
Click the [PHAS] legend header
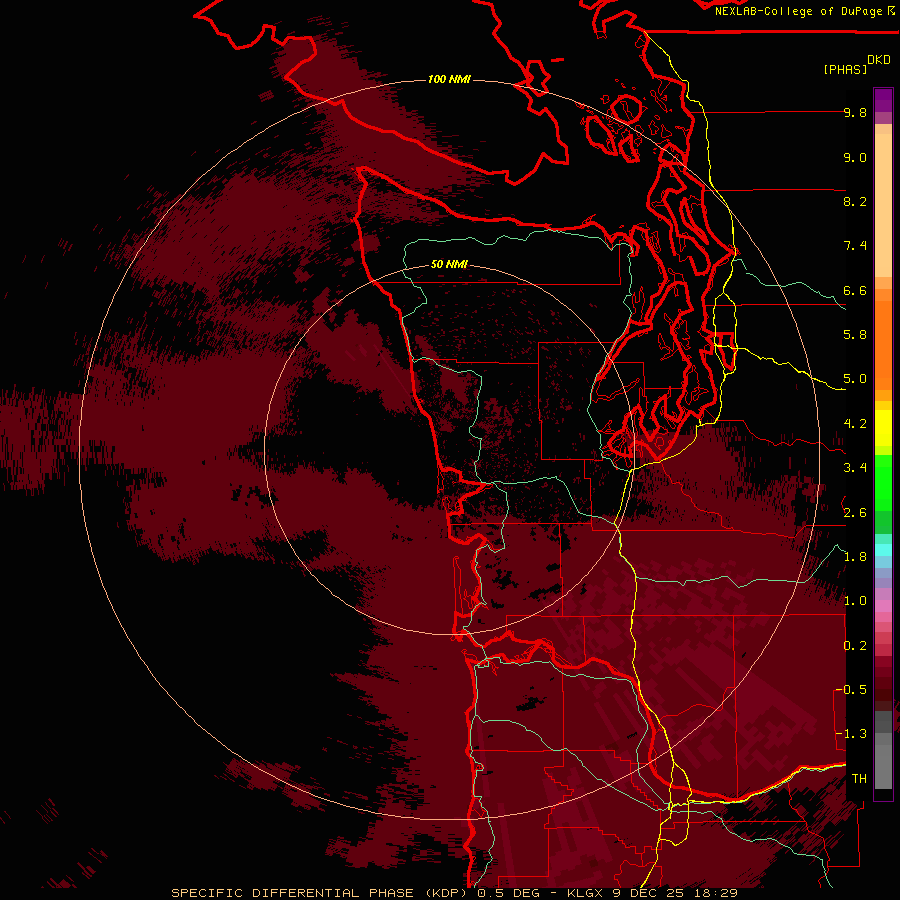tap(845, 69)
